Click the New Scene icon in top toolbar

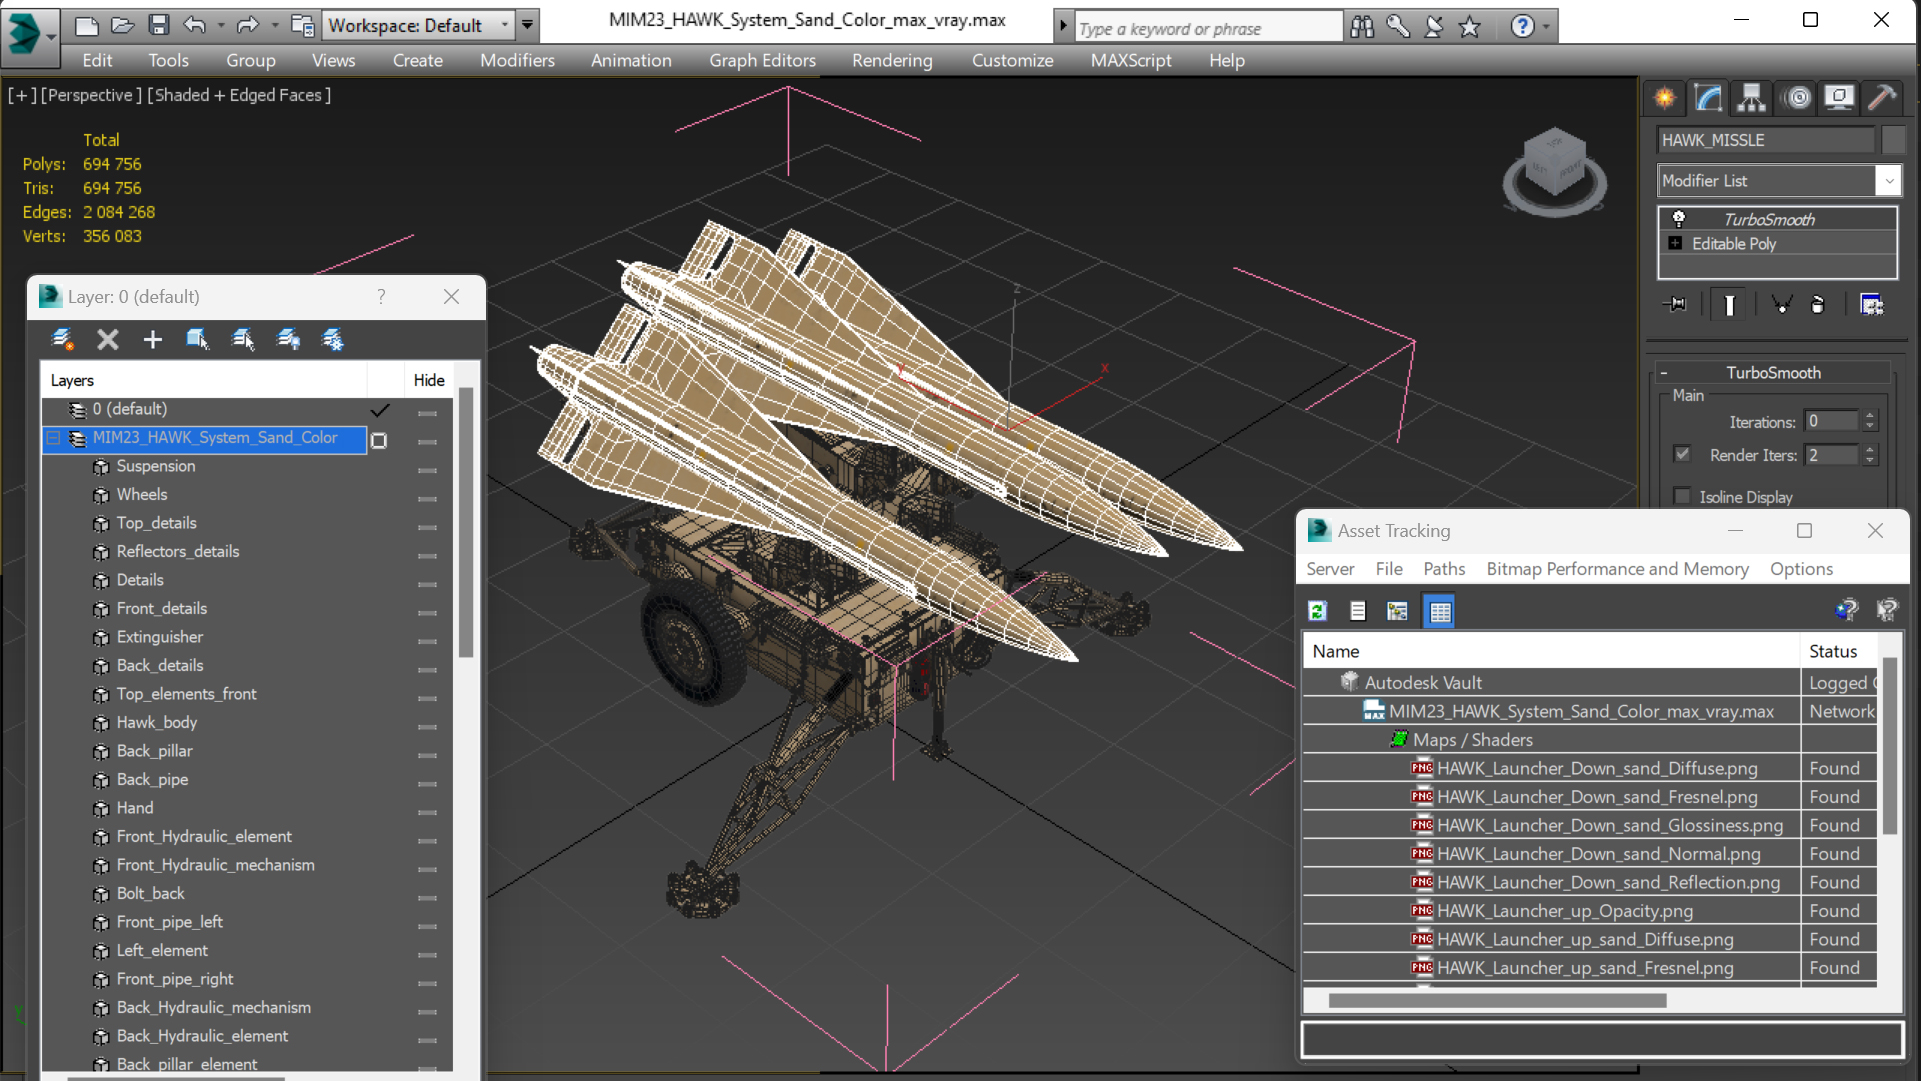click(87, 25)
